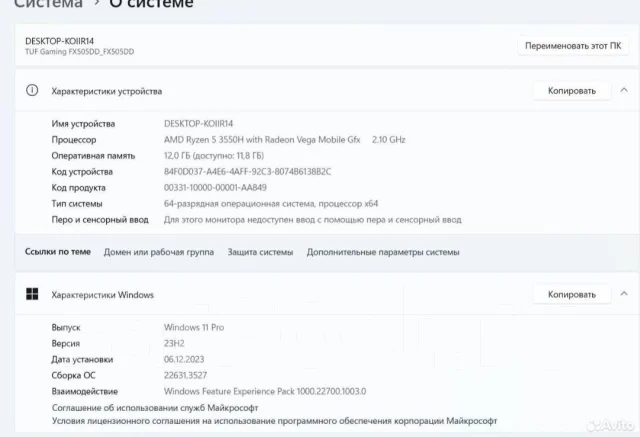
Task: Click Дата установки label
Action: coord(82,359)
